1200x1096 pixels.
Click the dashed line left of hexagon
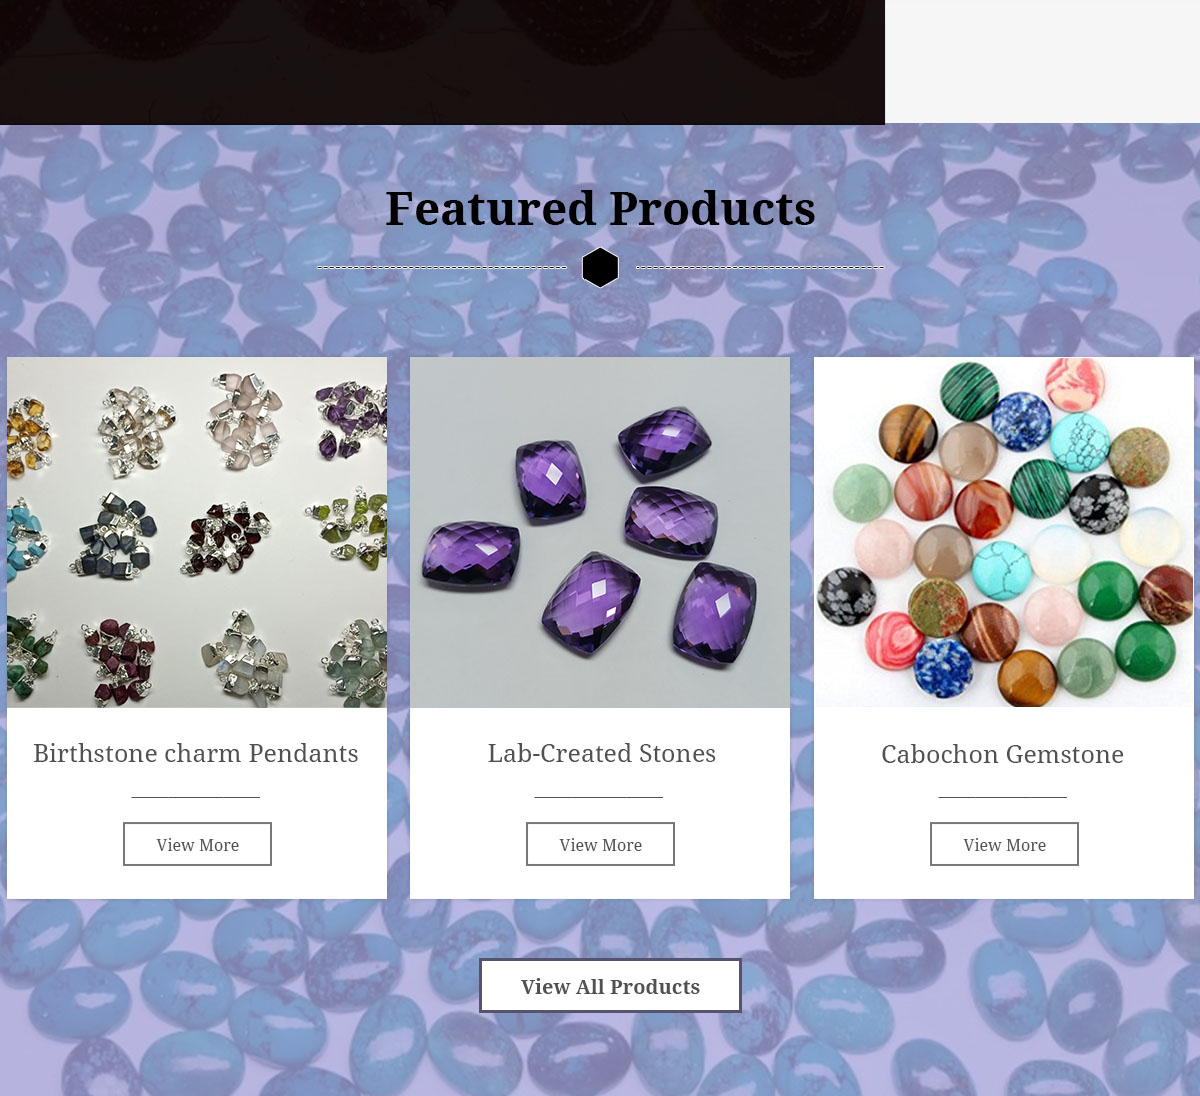click(442, 268)
